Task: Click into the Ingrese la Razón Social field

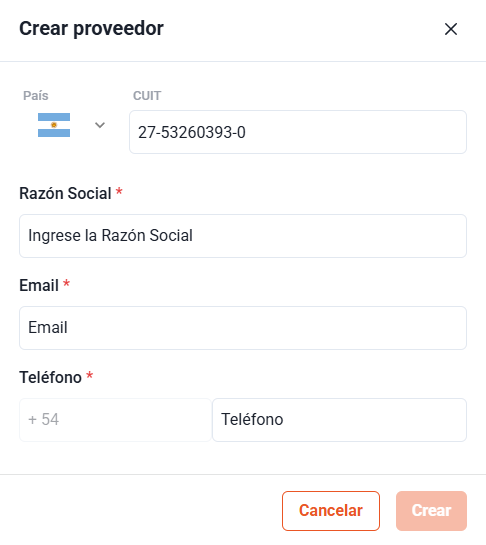Action: pos(243,236)
